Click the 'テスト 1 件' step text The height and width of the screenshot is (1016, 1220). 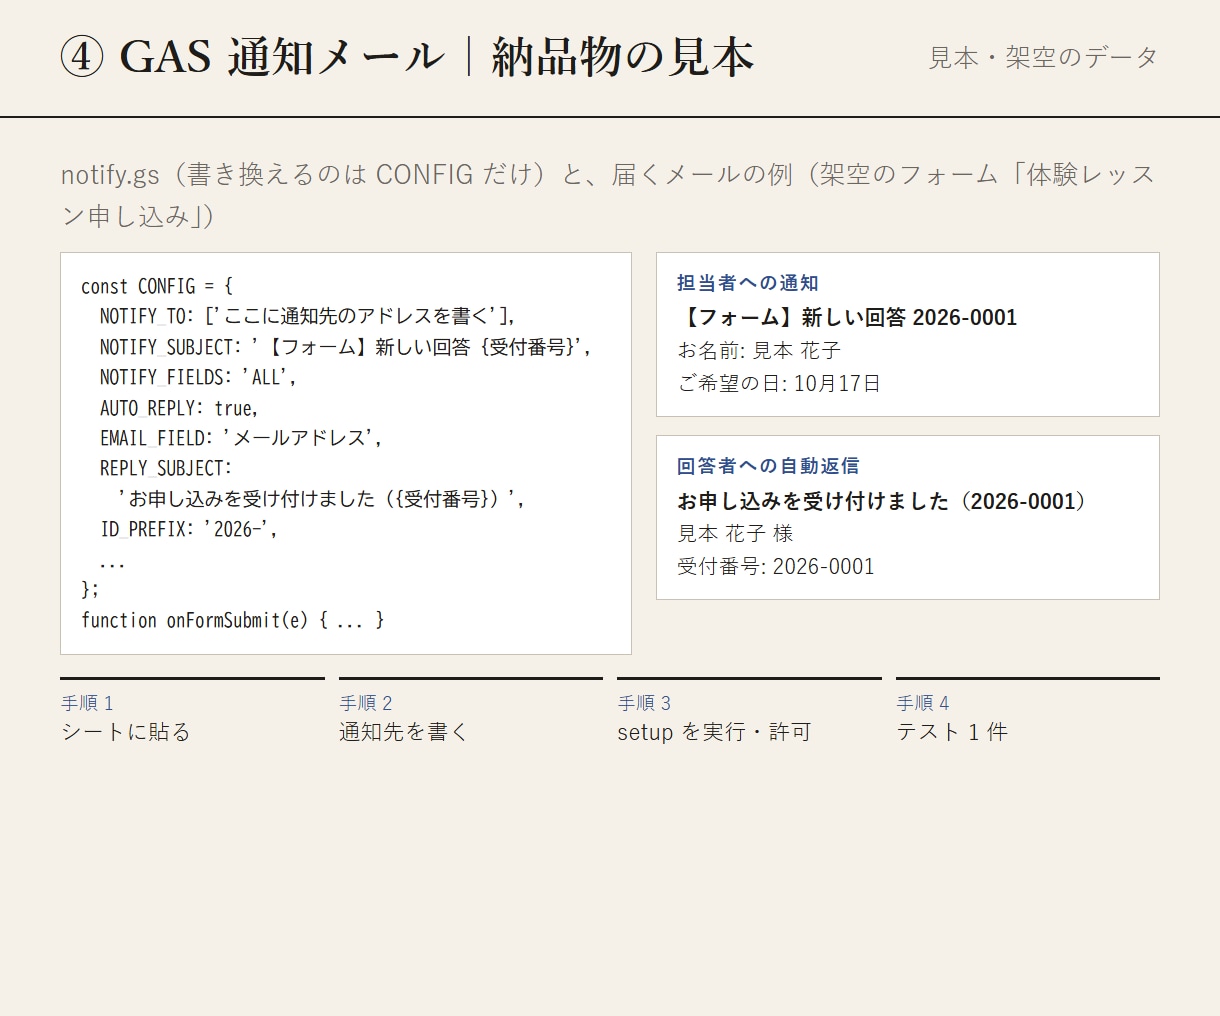pyautogui.click(x=952, y=732)
